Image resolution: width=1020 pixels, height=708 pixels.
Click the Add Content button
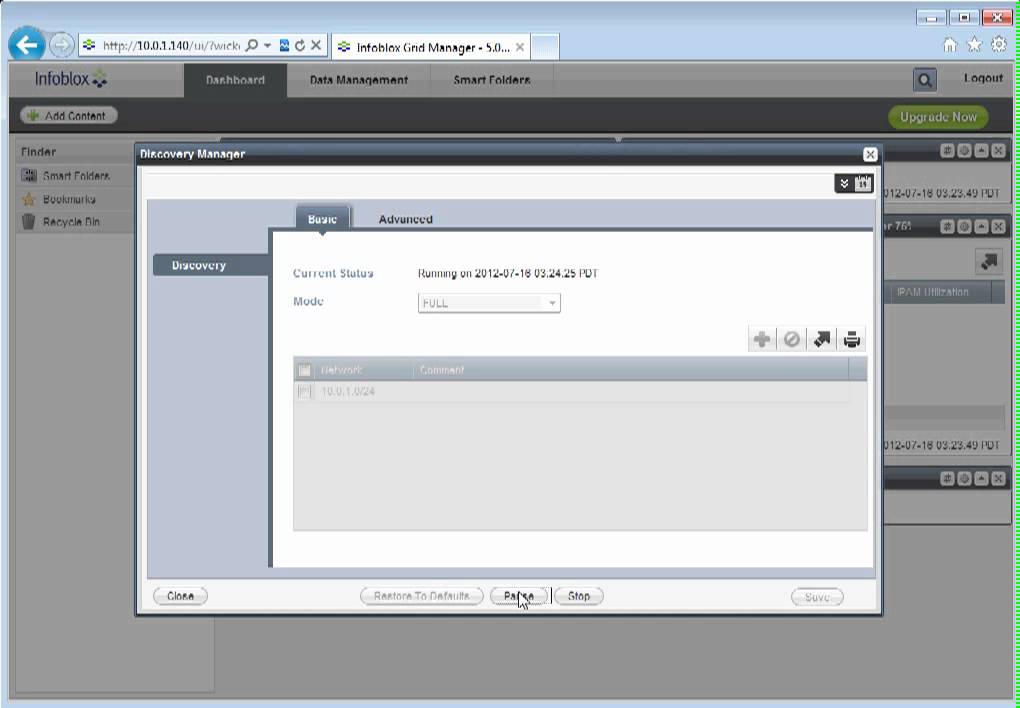pyautogui.click(x=68, y=116)
